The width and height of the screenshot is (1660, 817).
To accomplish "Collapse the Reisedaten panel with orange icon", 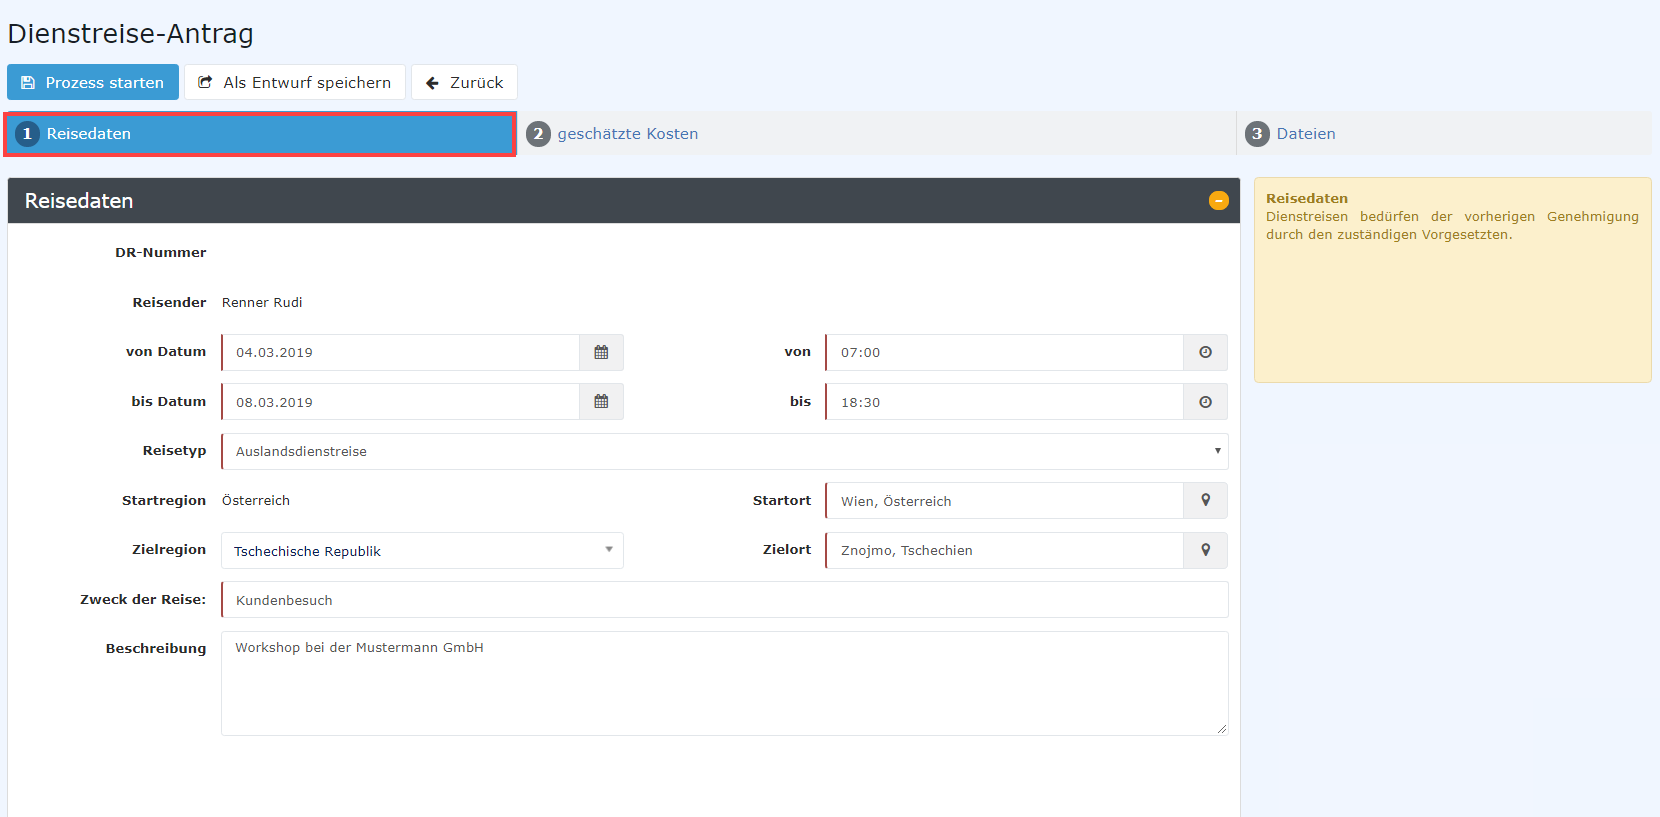I will [1218, 201].
